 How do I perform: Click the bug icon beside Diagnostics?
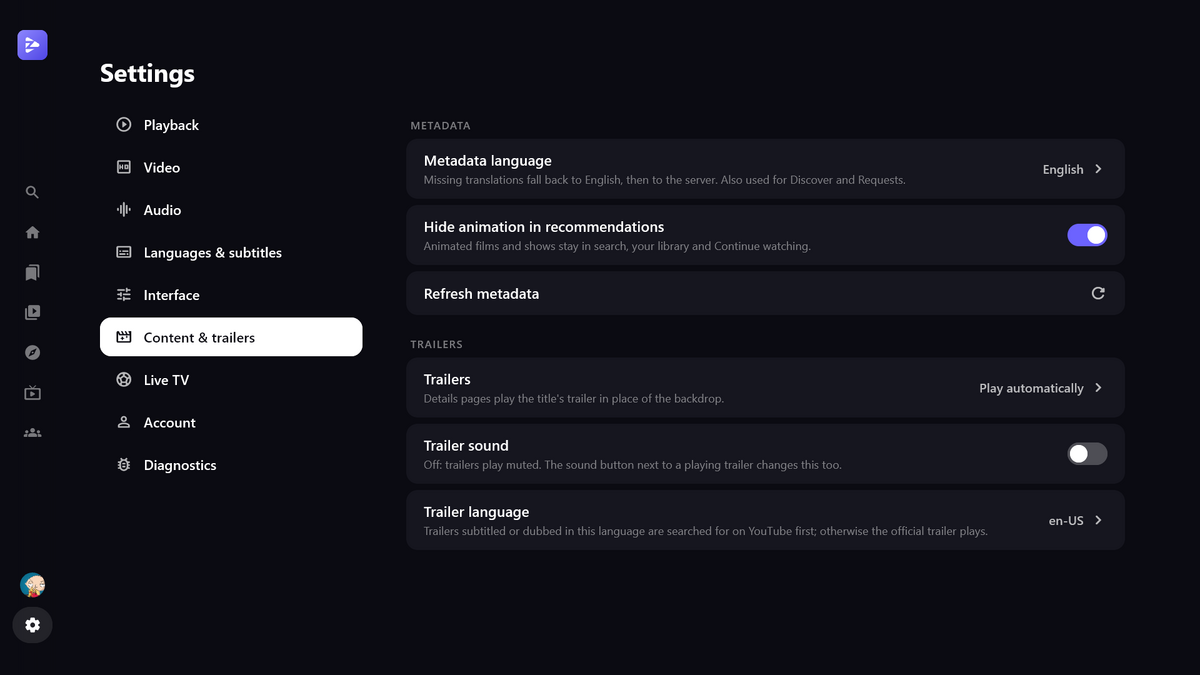(124, 465)
